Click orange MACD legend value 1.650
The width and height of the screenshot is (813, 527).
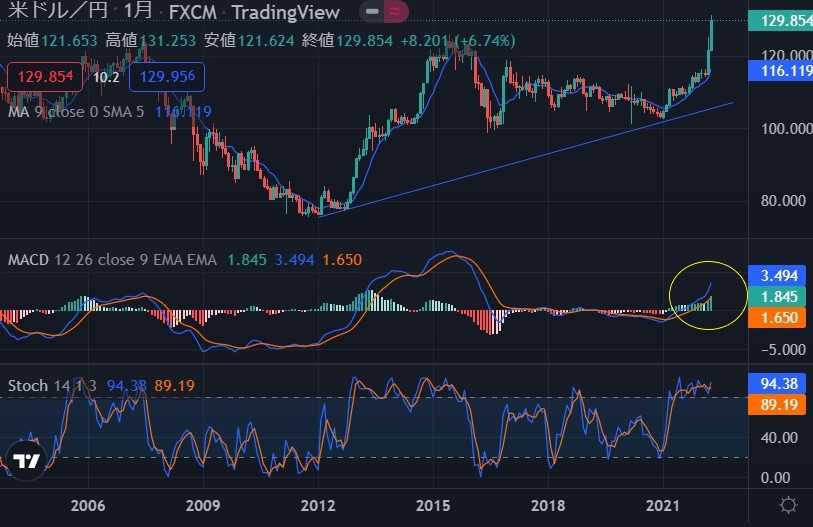342,259
